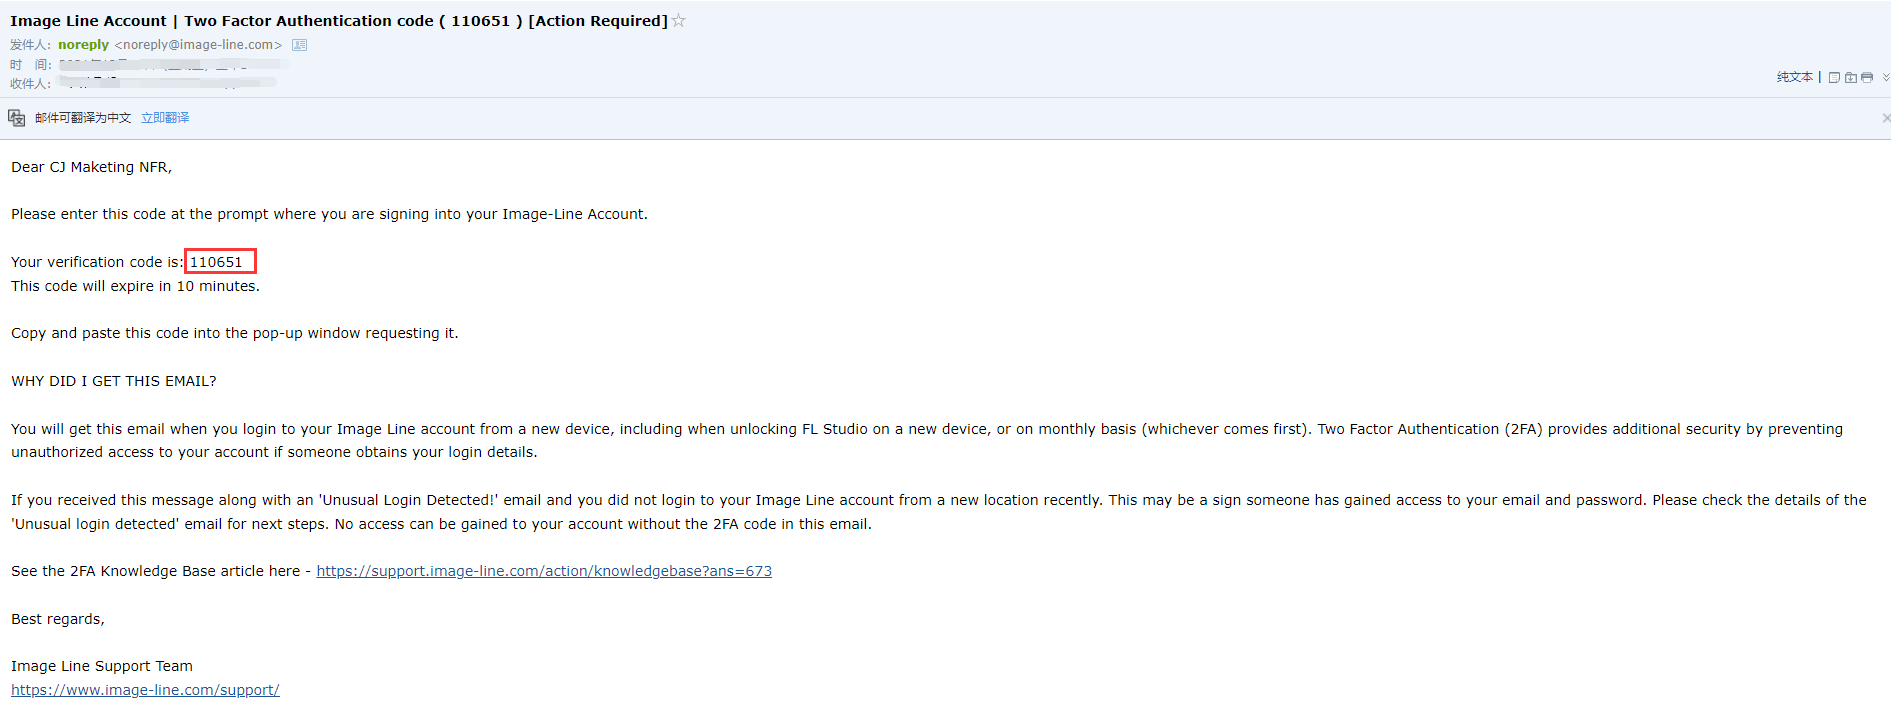The image size is (1891, 714).
Task: Open the sender's contact card icon
Action: click(299, 45)
